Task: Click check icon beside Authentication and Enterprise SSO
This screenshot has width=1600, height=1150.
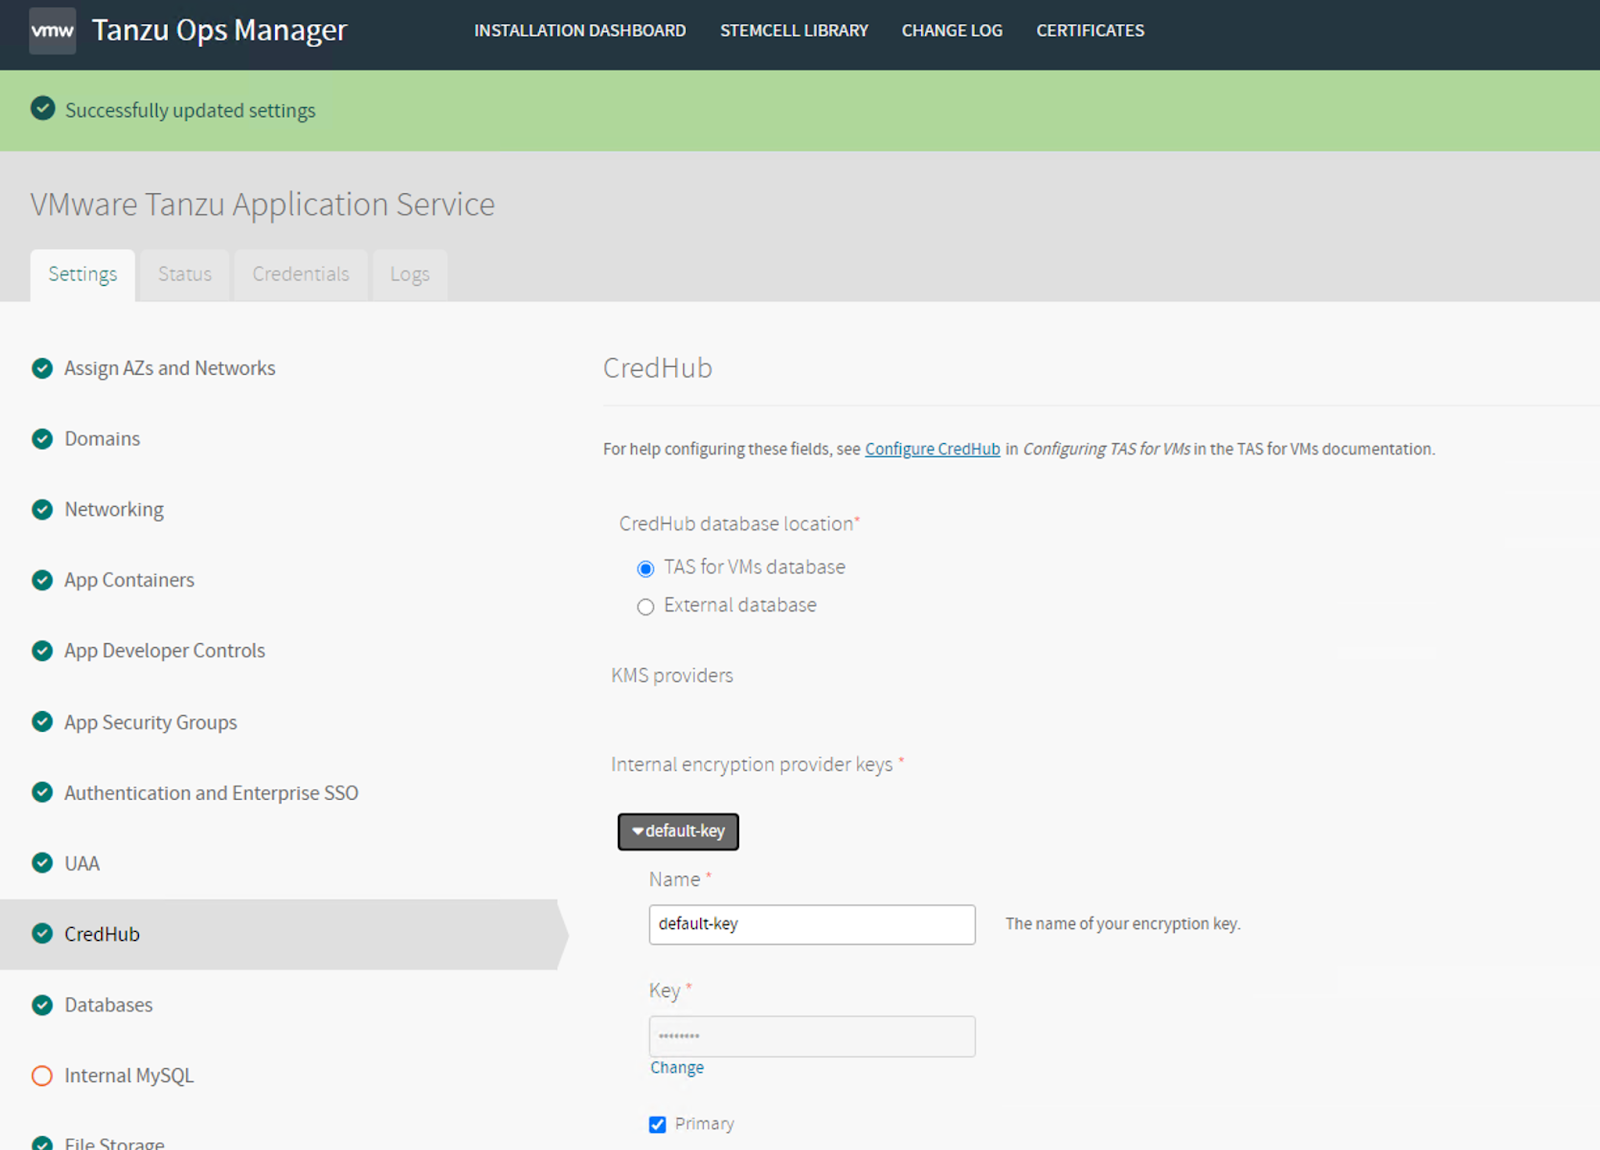Action: (42, 792)
